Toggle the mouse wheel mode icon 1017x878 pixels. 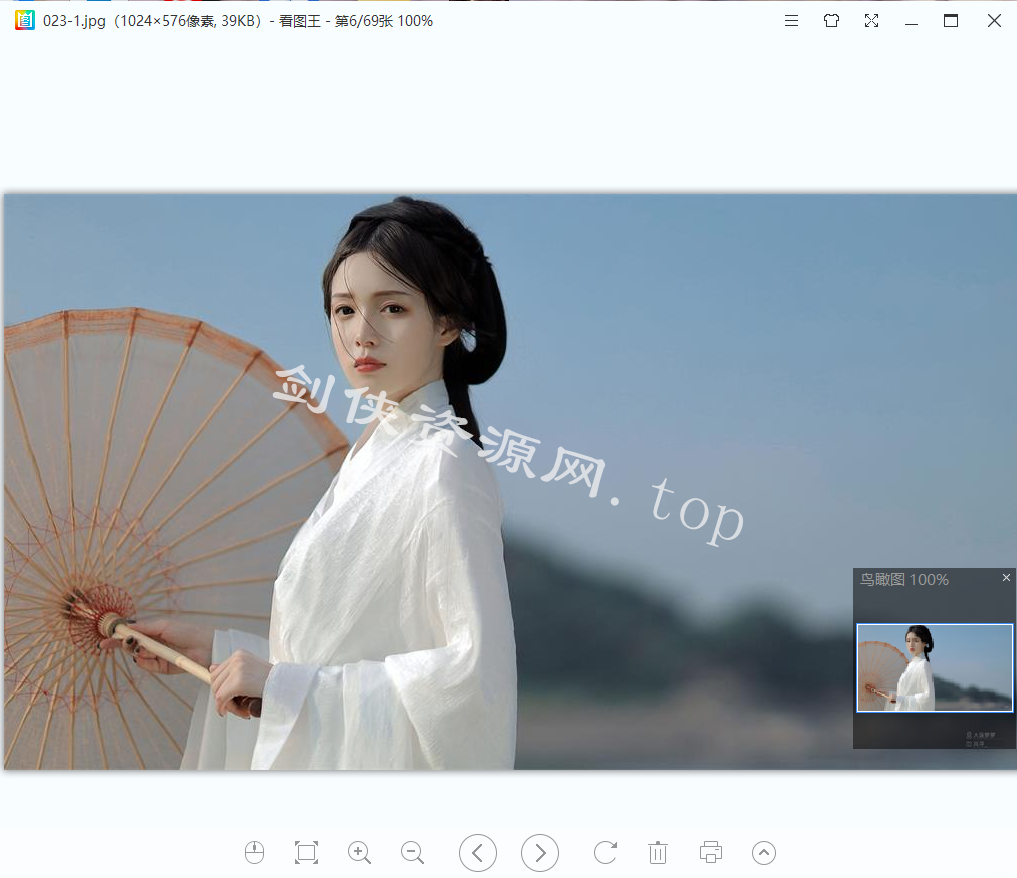[x=255, y=853]
